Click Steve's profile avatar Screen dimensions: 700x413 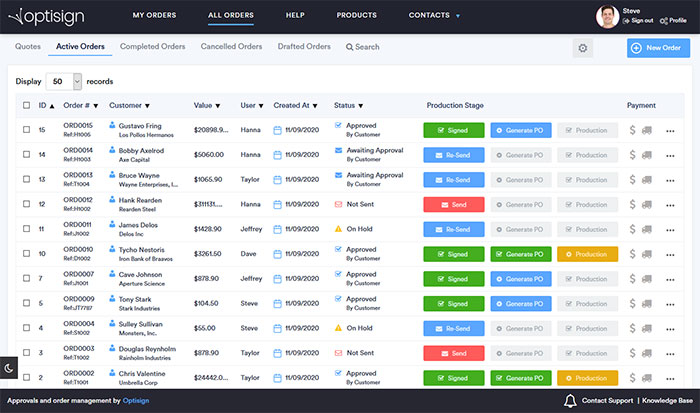(x=607, y=17)
